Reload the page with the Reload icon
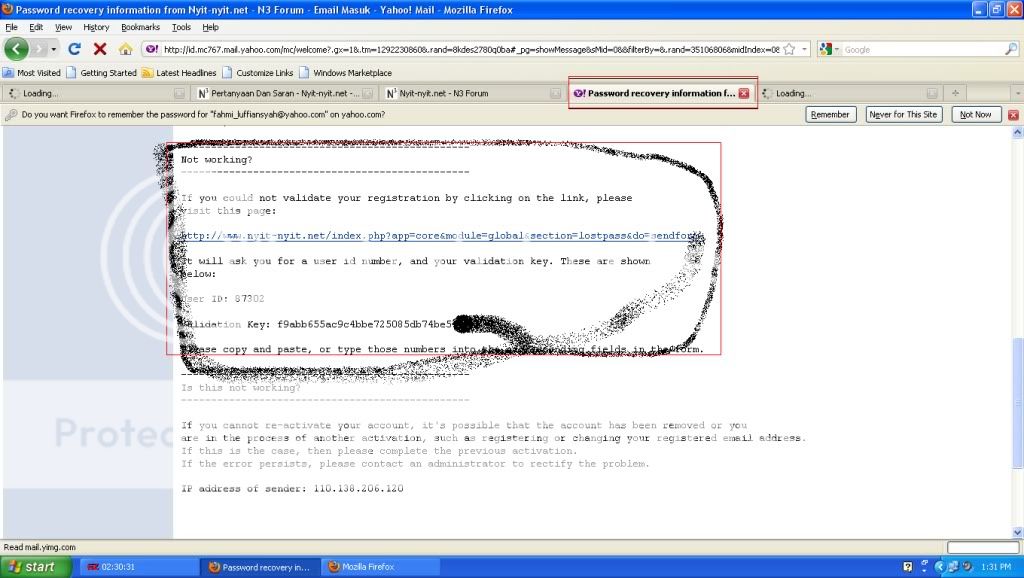 pyautogui.click(x=74, y=49)
